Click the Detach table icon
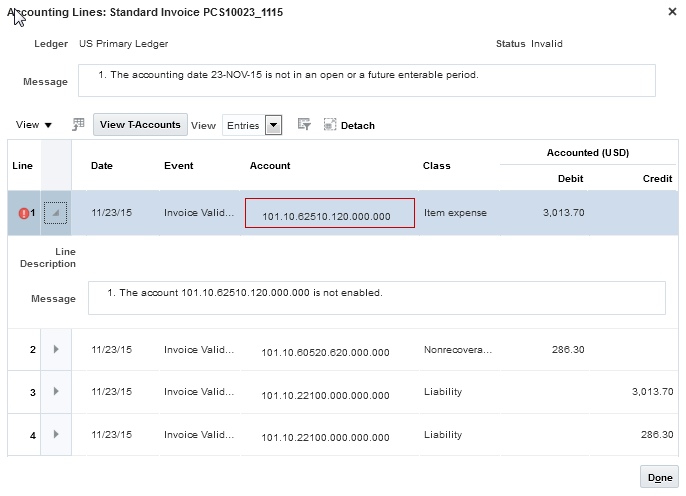This screenshot has width=686, height=496. [330, 125]
